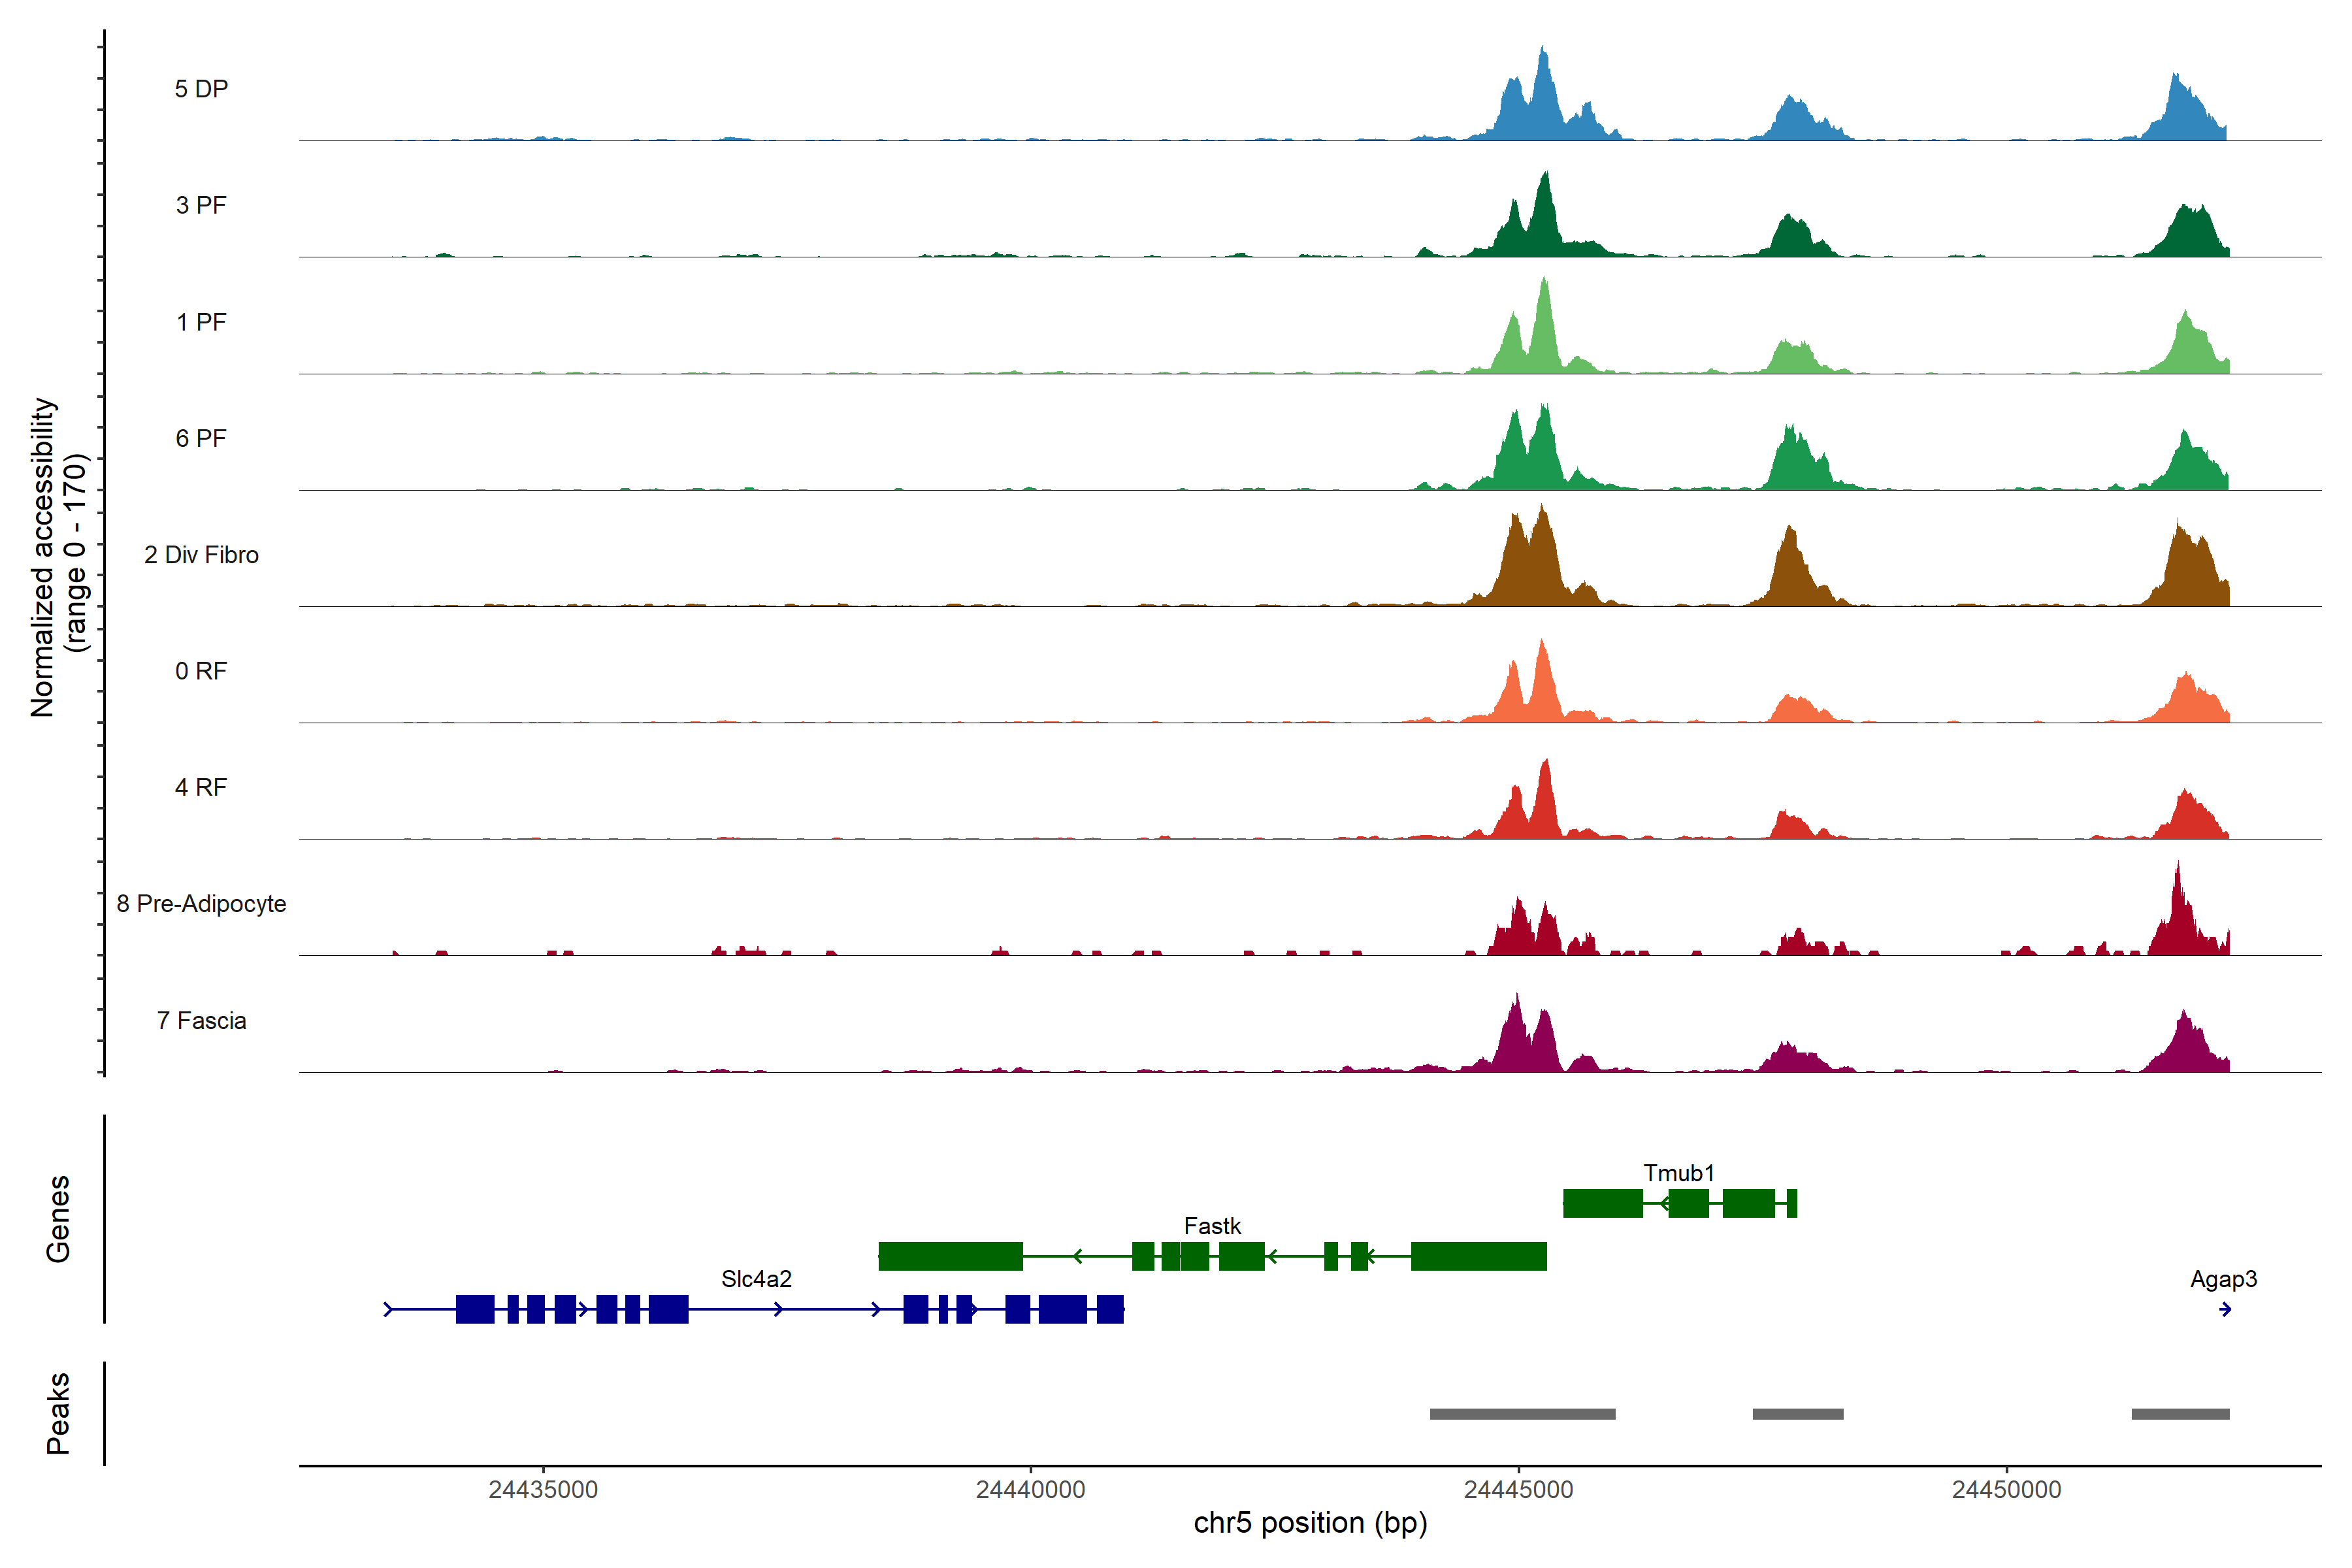Click the 3 PF track label
Screen dimensions: 2352x1568
pos(201,205)
